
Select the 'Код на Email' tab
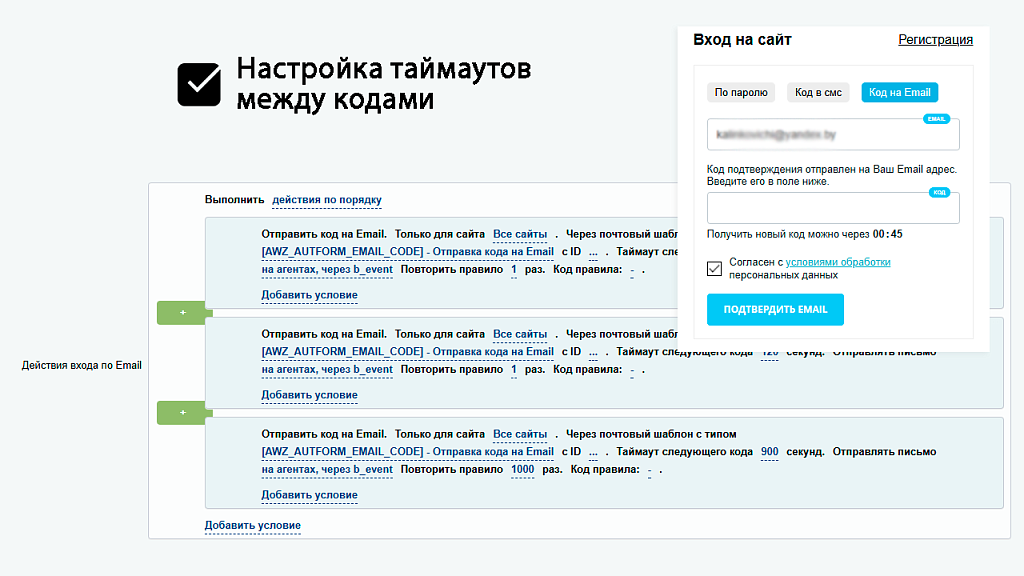coord(898,92)
